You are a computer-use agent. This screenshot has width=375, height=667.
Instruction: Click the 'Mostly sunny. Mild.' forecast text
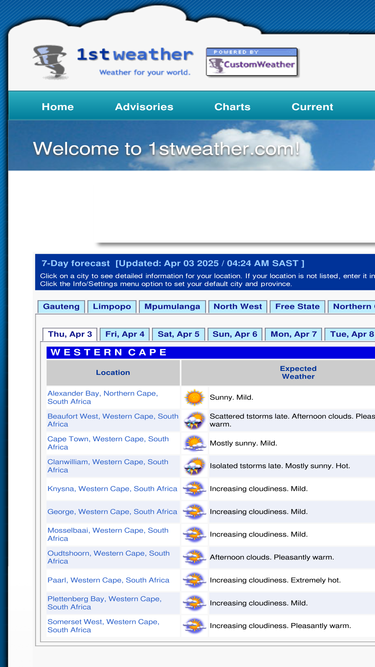(x=243, y=443)
